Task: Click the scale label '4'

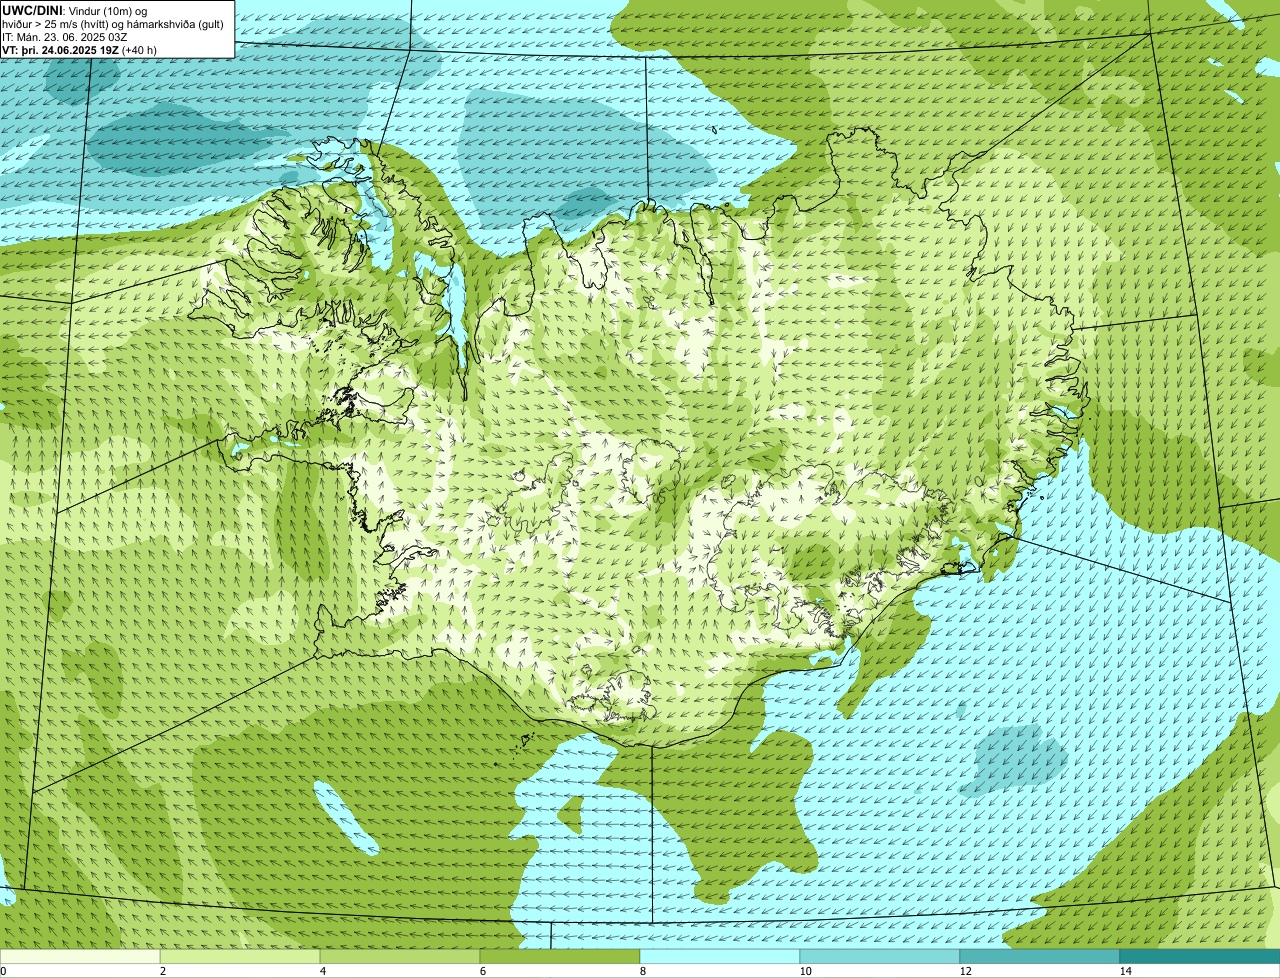Action: (322, 971)
